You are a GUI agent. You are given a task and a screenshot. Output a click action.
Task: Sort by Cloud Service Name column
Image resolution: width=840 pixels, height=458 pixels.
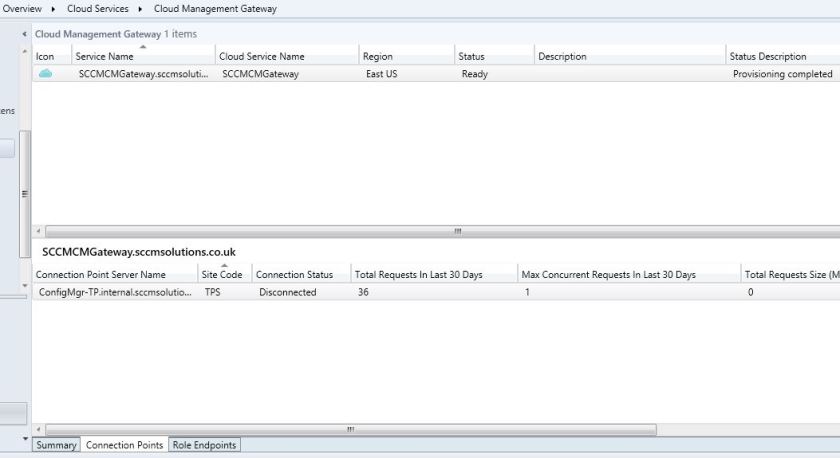(287, 56)
